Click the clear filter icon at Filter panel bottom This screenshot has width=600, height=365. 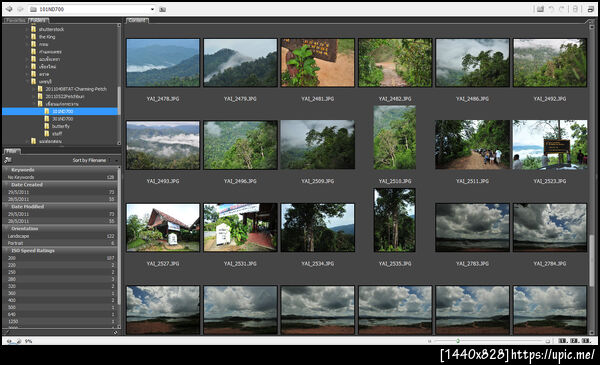[115, 332]
